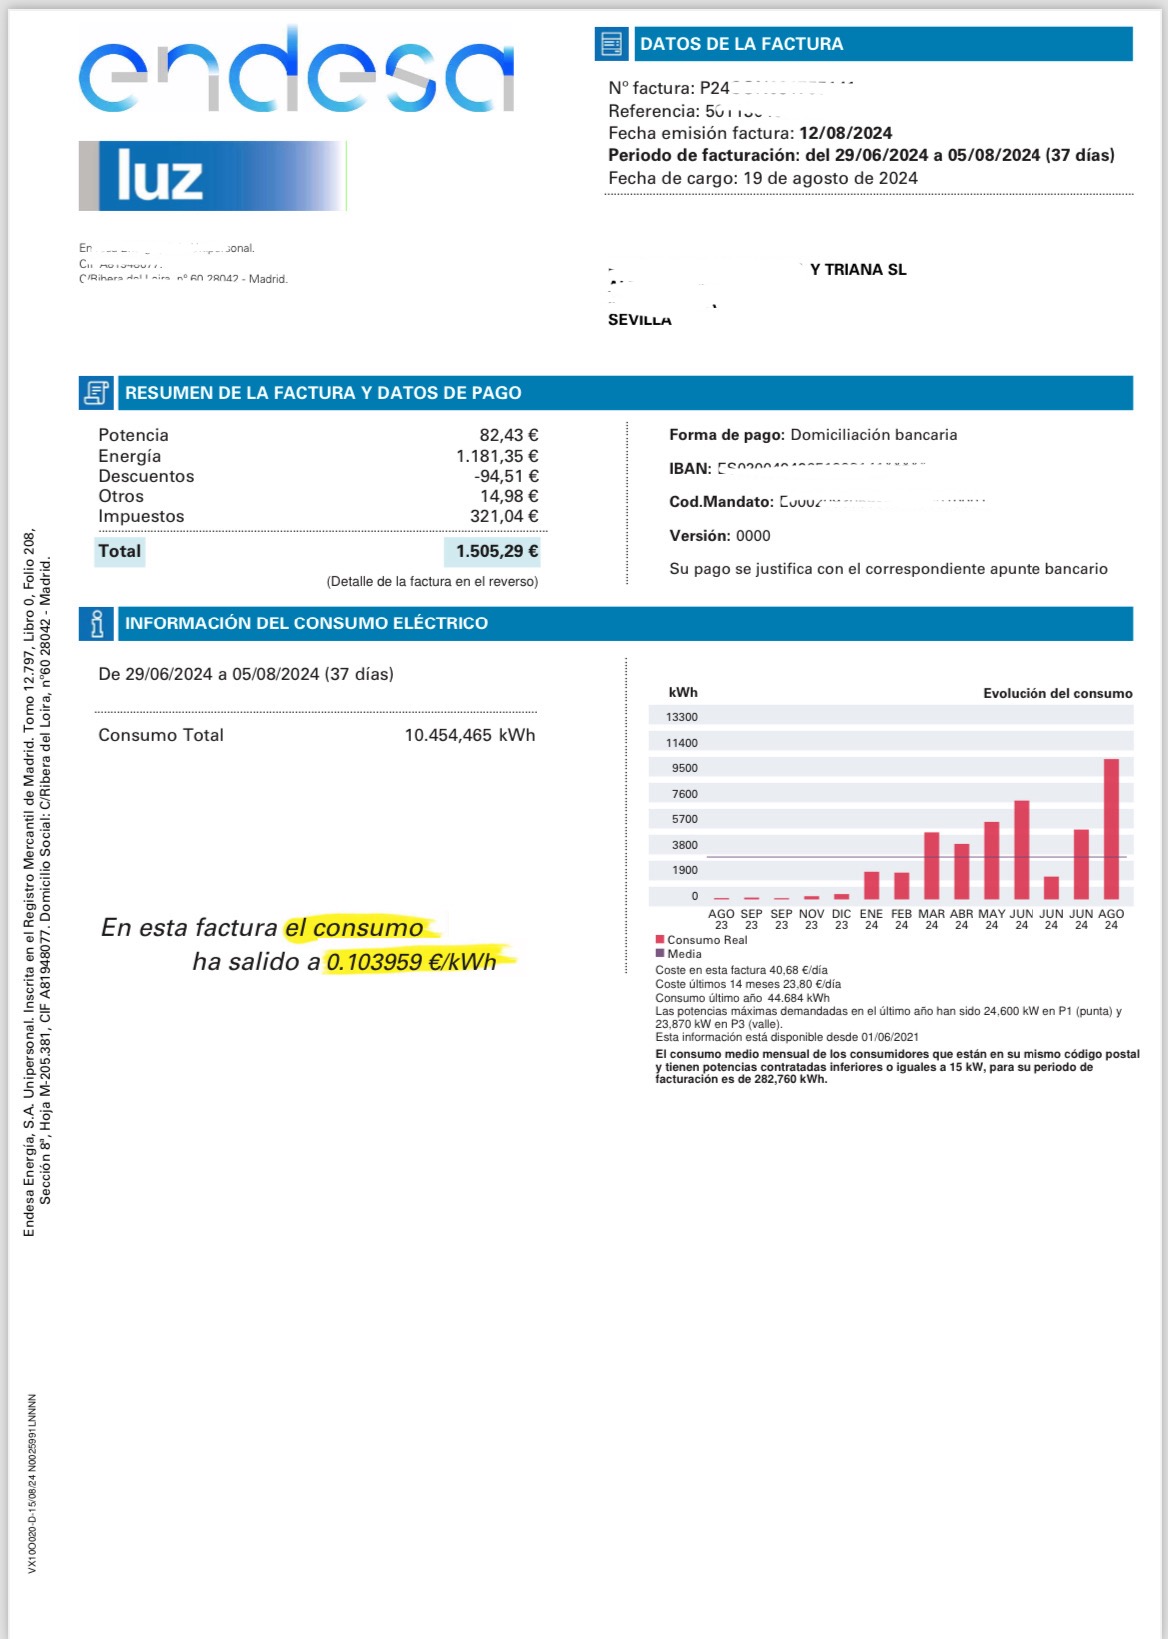The image size is (1168, 1639).
Task: Select the 'INFORMACIÓN DEL CONSUMO ELÉCTRICO' header
Action: (x=626, y=623)
